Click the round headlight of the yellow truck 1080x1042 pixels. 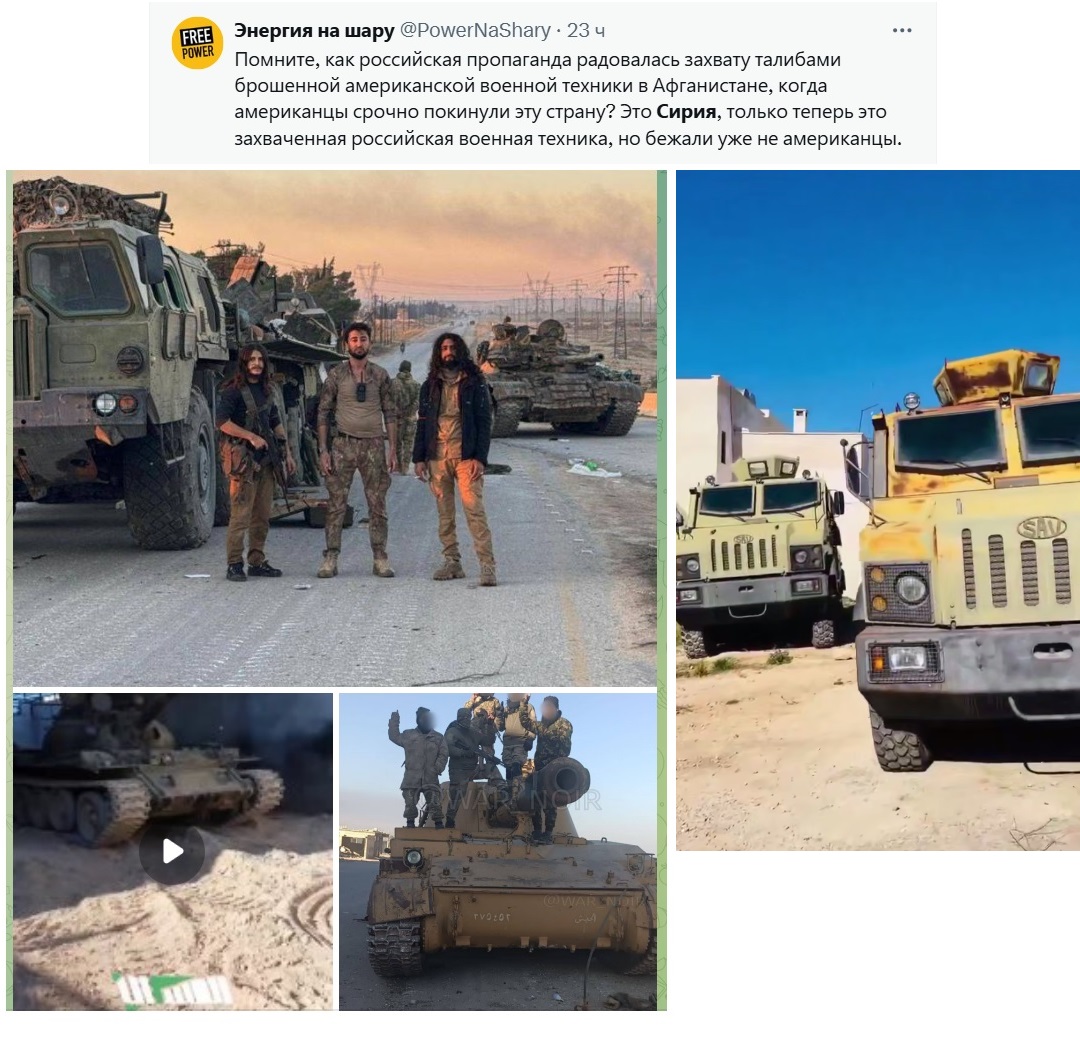pos(911,590)
